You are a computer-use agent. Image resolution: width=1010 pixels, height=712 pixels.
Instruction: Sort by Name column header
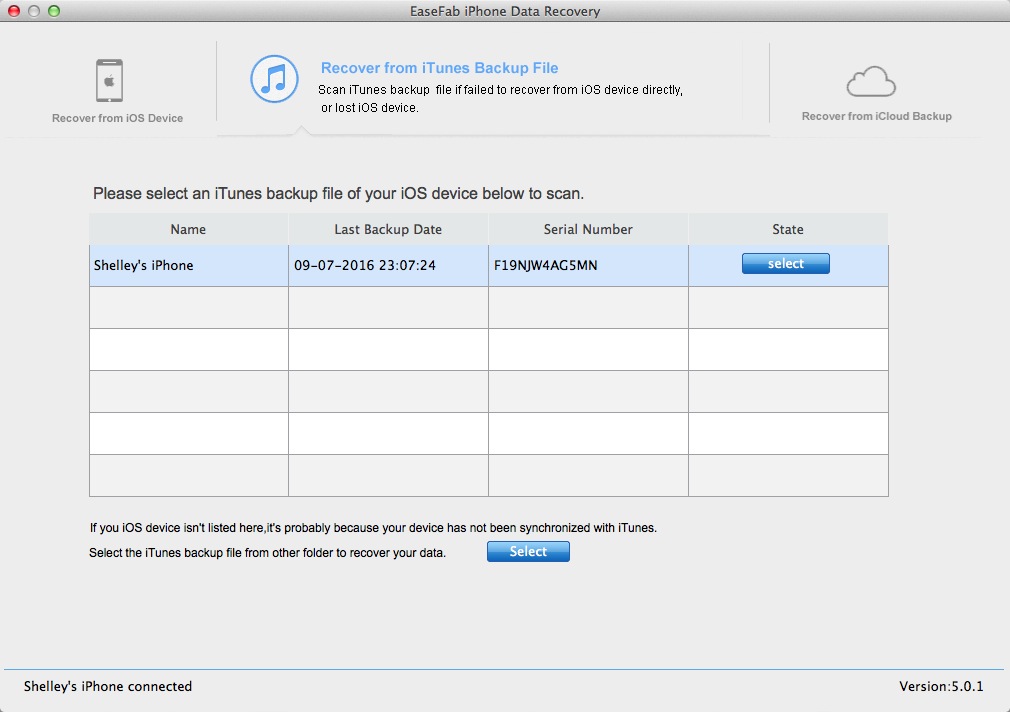click(189, 229)
